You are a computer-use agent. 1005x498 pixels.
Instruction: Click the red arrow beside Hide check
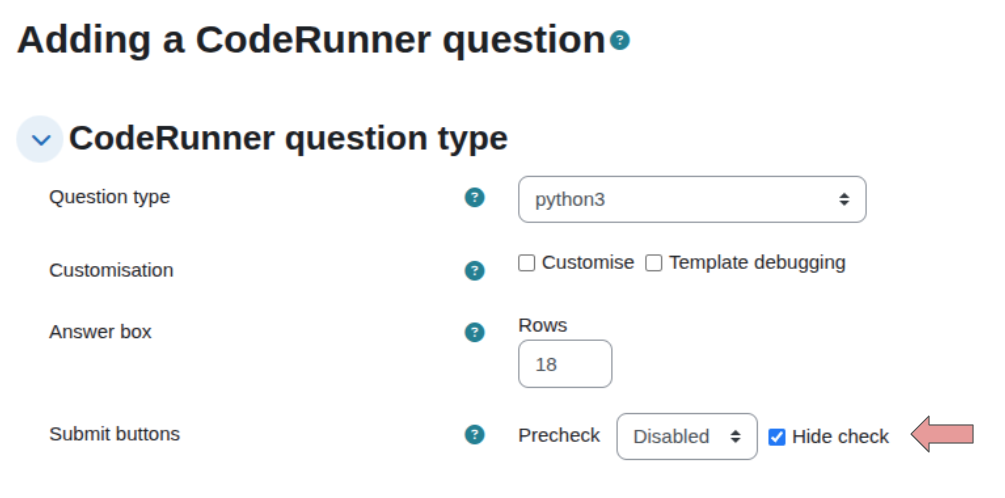tap(942, 434)
